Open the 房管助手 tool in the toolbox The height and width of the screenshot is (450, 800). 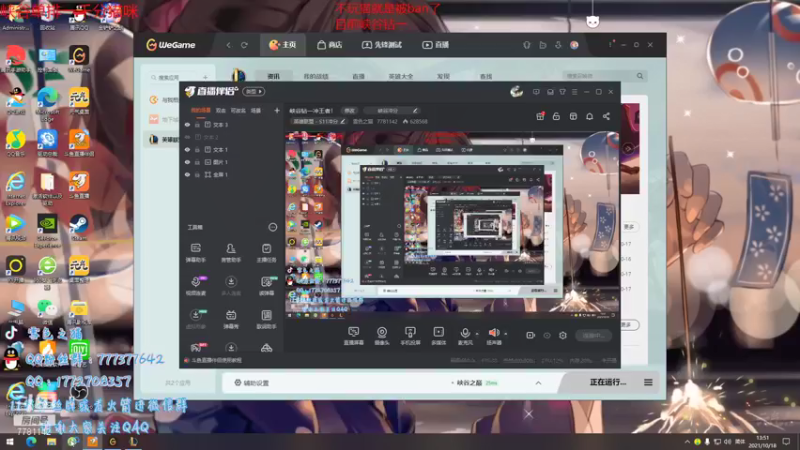coord(231,253)
